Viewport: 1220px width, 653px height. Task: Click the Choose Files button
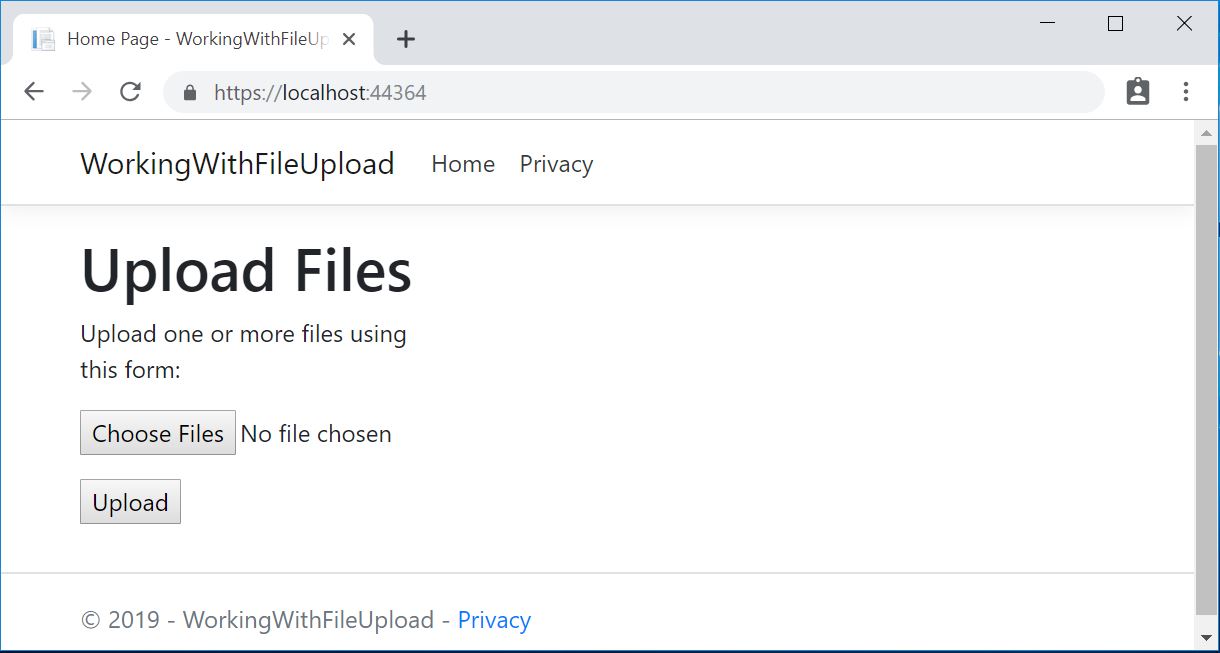(157, 433)
